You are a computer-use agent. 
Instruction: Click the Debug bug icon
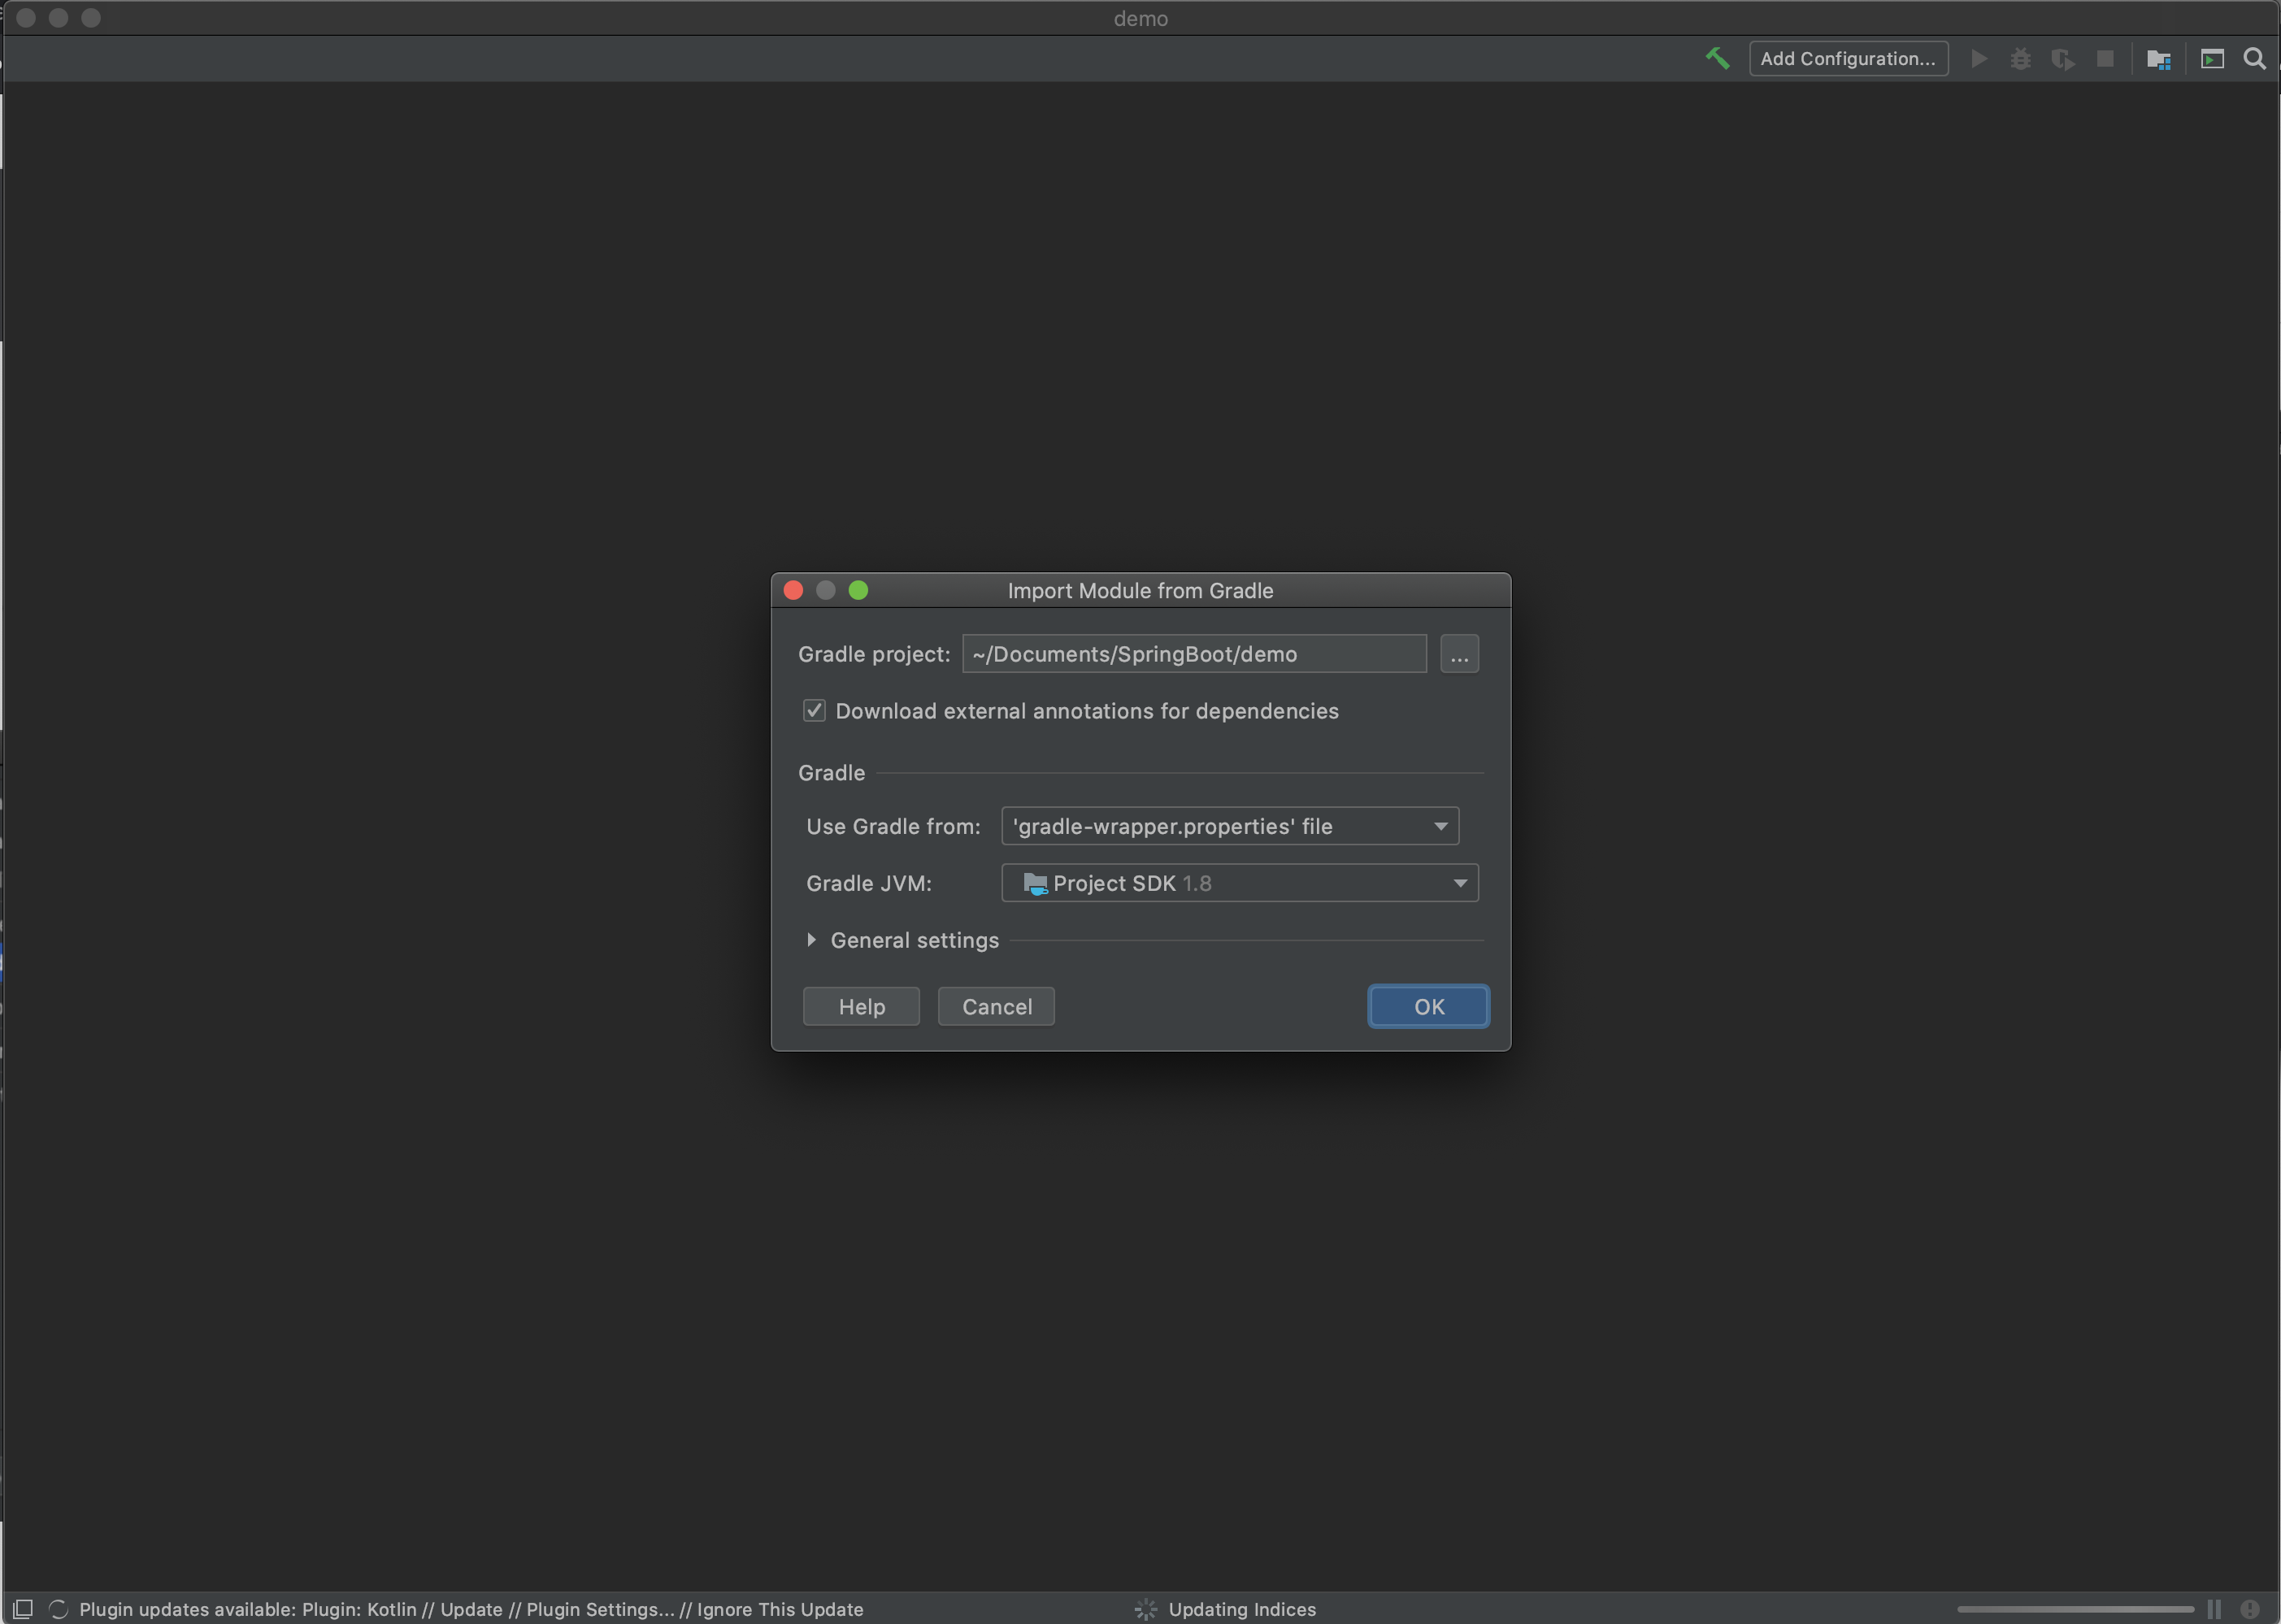pos(2020,58)
